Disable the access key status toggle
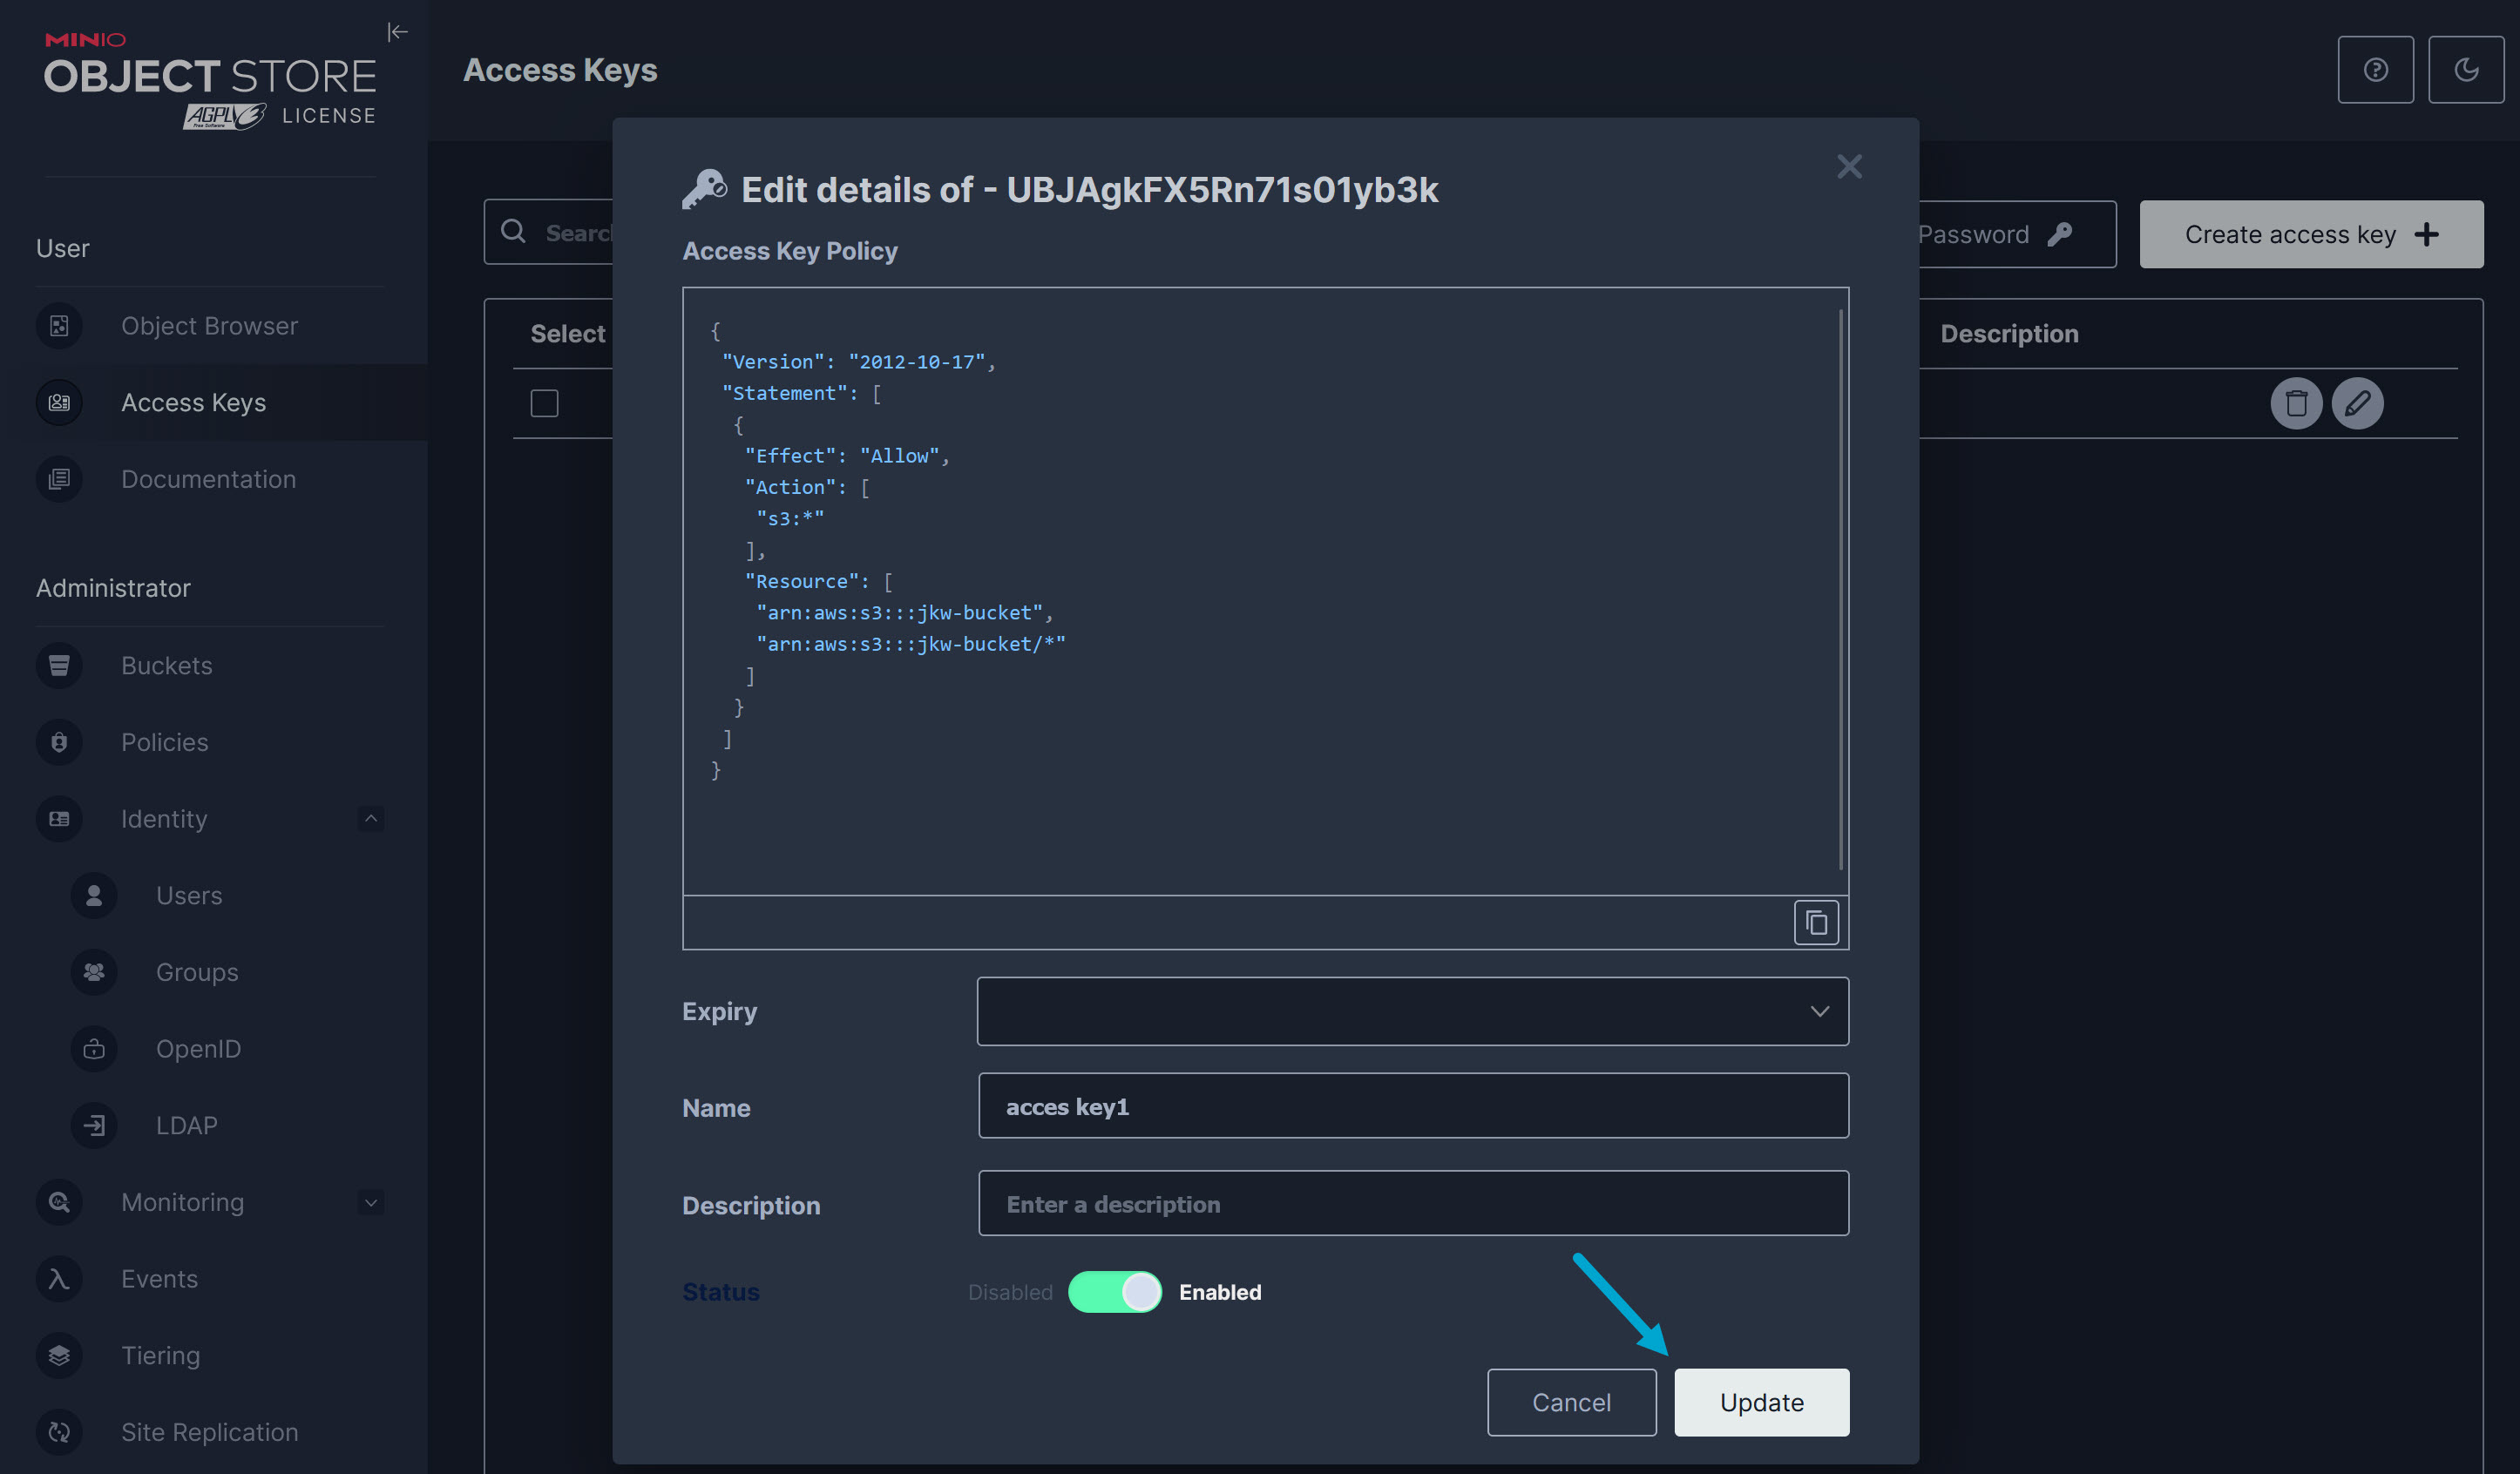The image size is (2520, 1474). (x=1114, y=1291)
